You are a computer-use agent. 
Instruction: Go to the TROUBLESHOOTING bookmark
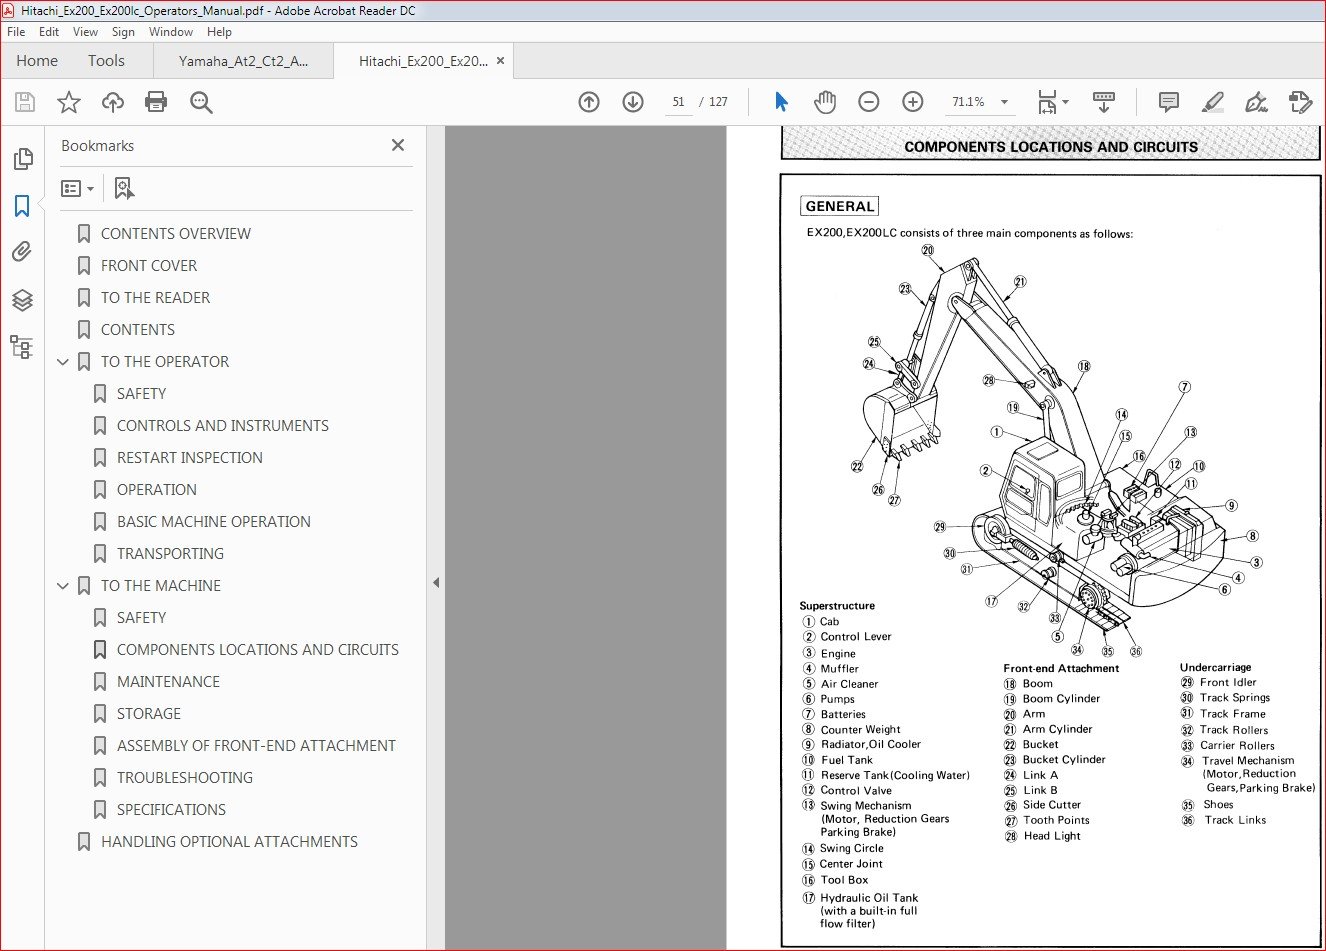[185, 778]
